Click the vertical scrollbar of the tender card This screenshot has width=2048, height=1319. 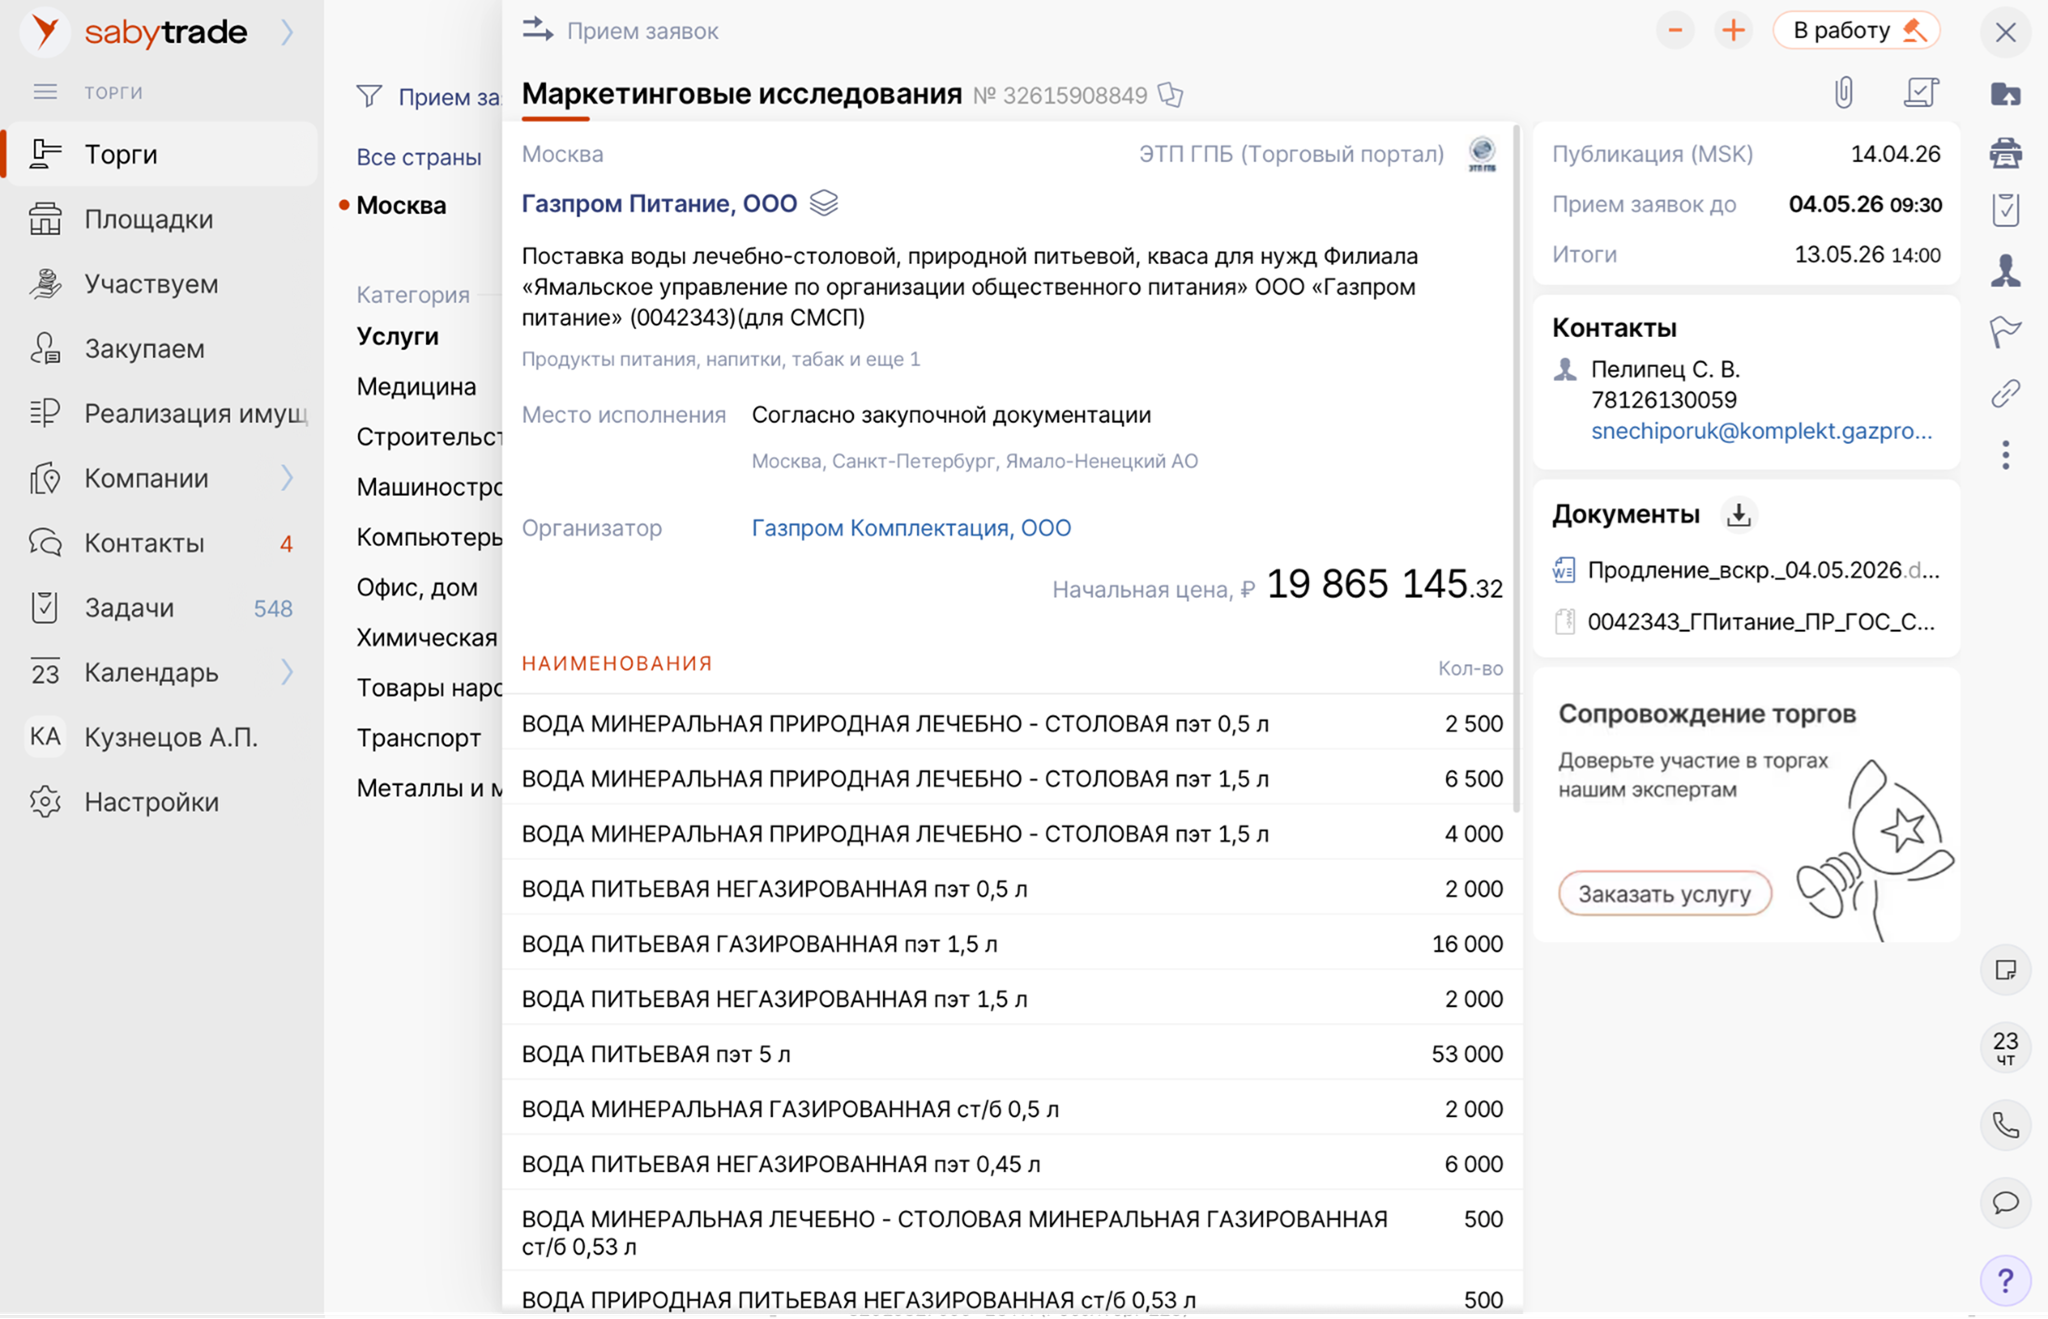(x=1517, y=470)
